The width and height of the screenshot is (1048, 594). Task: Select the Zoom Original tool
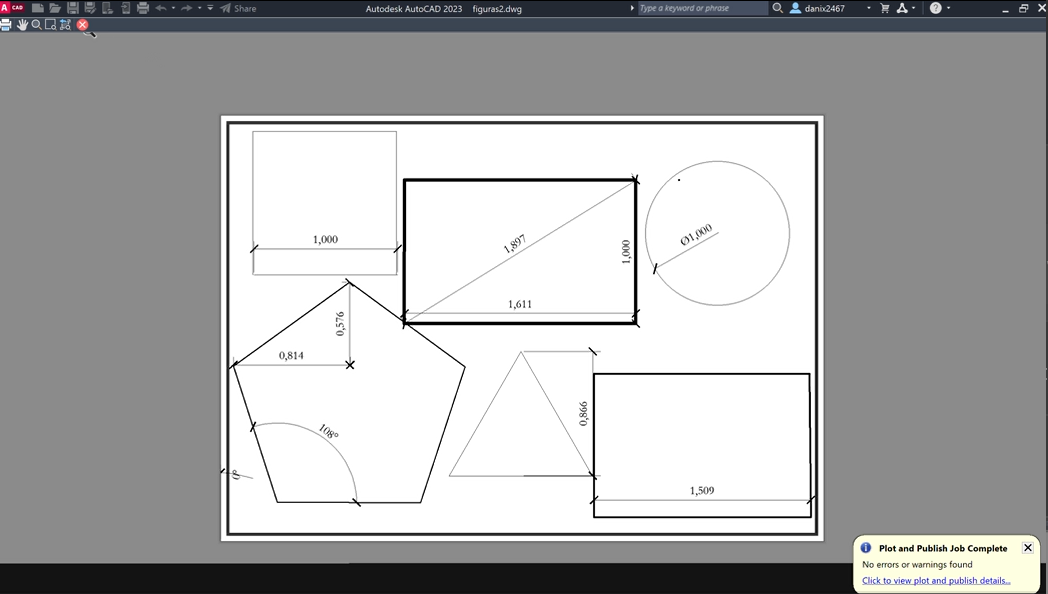65,25
